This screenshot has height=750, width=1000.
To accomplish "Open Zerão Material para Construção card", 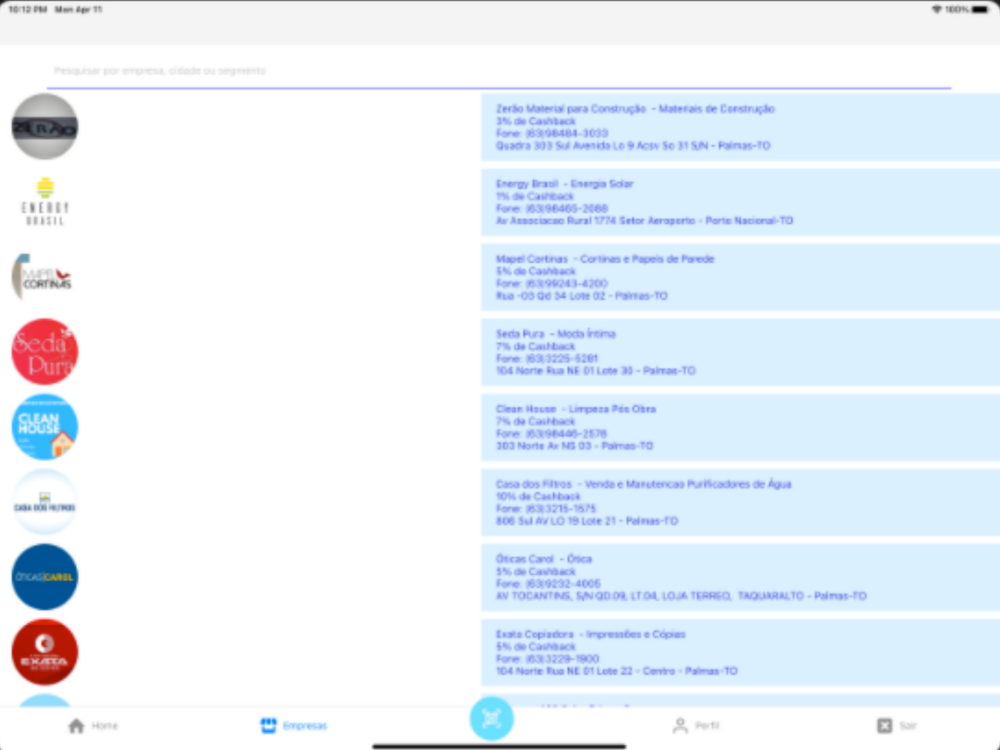I will [740, 127].
